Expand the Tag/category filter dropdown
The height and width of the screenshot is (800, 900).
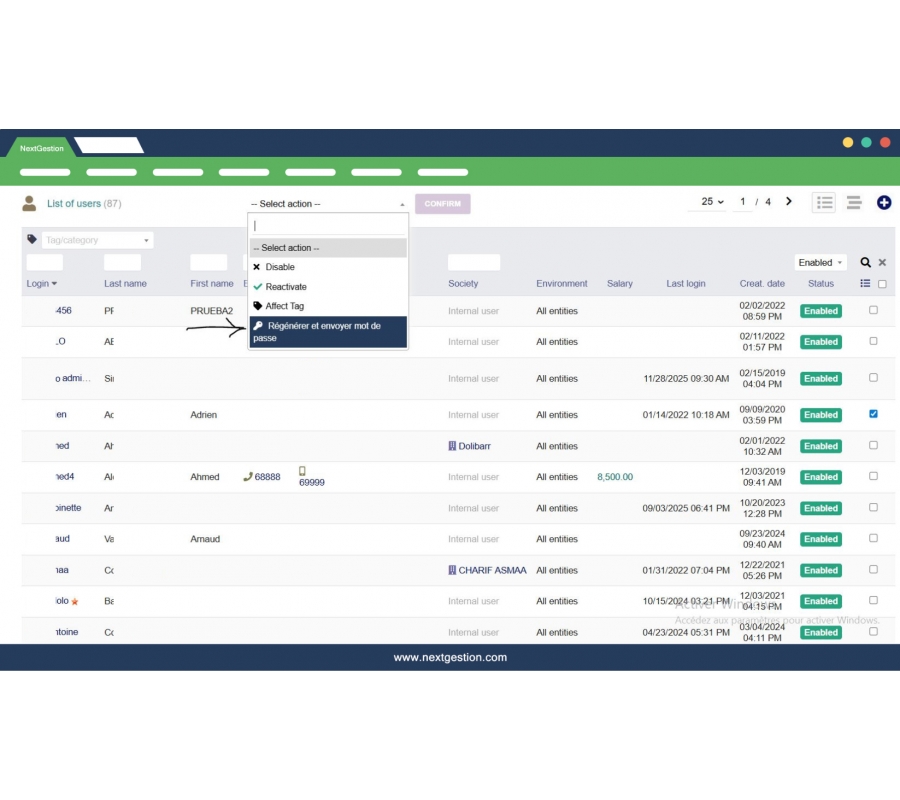(98, 241)
